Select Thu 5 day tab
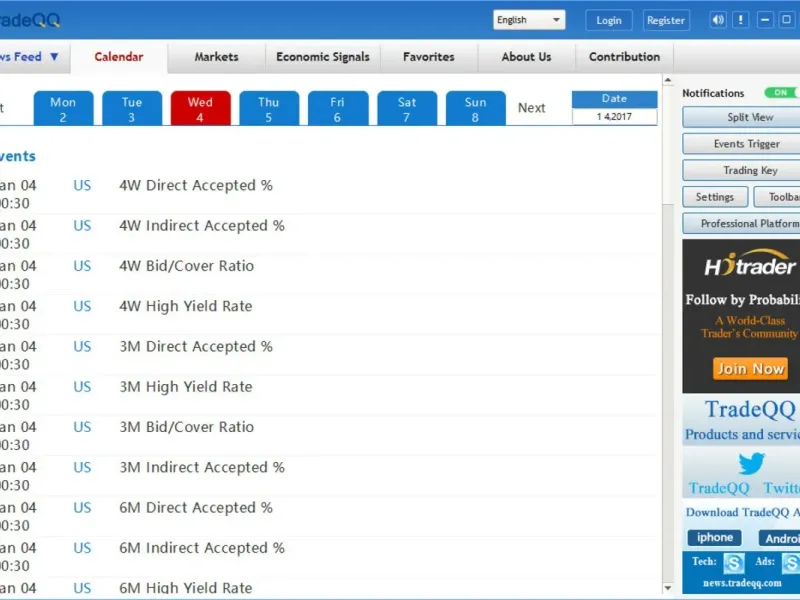 coord(269,109)
